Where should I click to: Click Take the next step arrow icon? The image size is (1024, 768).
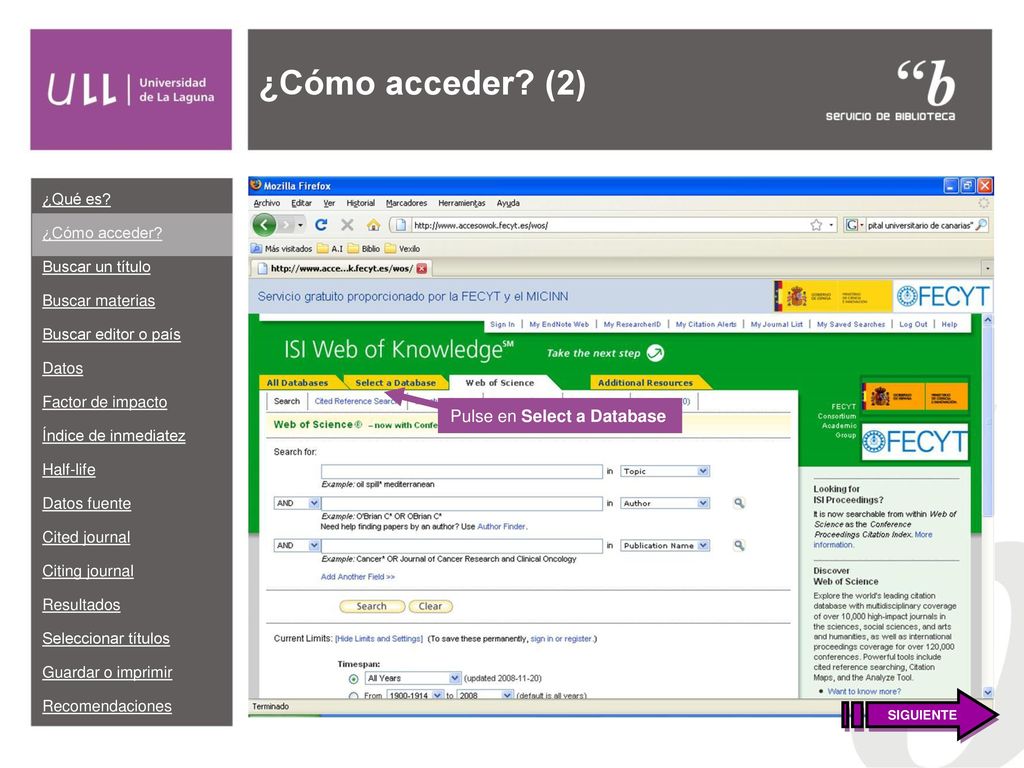655,353
